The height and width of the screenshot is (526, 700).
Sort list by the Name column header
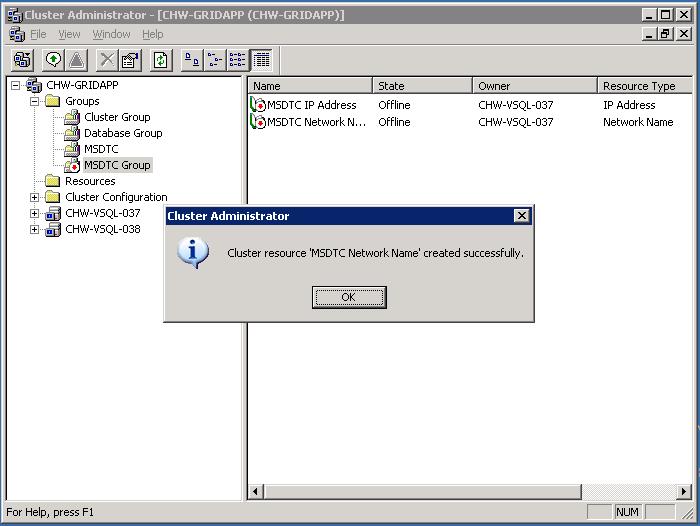coord(310,86)
